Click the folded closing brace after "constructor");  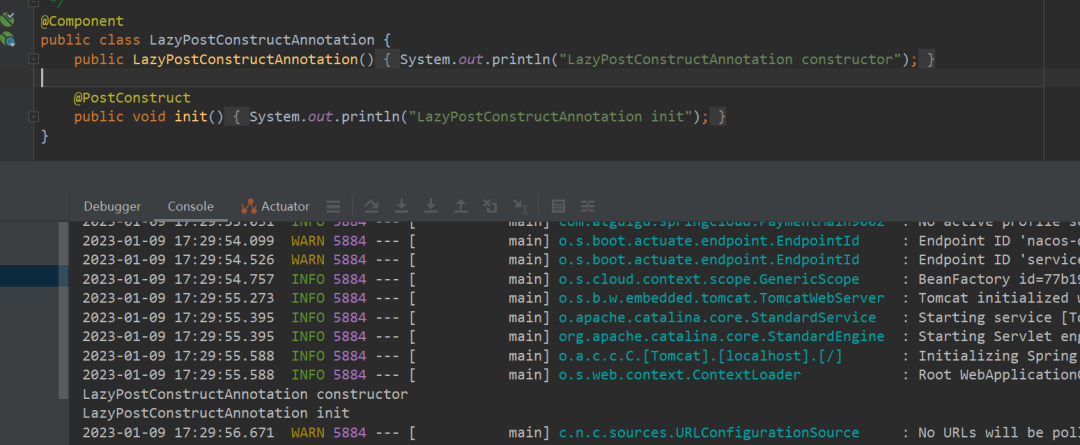pyautogui.click(x=931, y=60)
